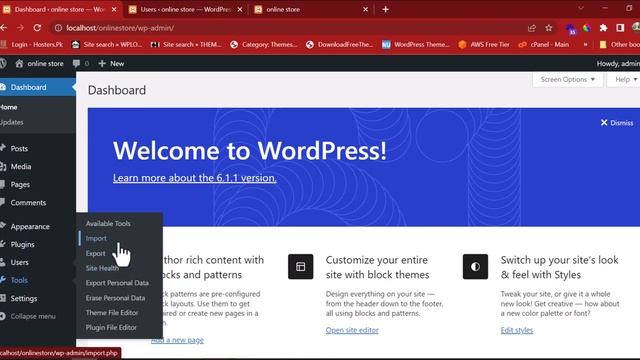Open Theme File Editor
The width and height of the screenshot is (640, 360).
(112, 313)
